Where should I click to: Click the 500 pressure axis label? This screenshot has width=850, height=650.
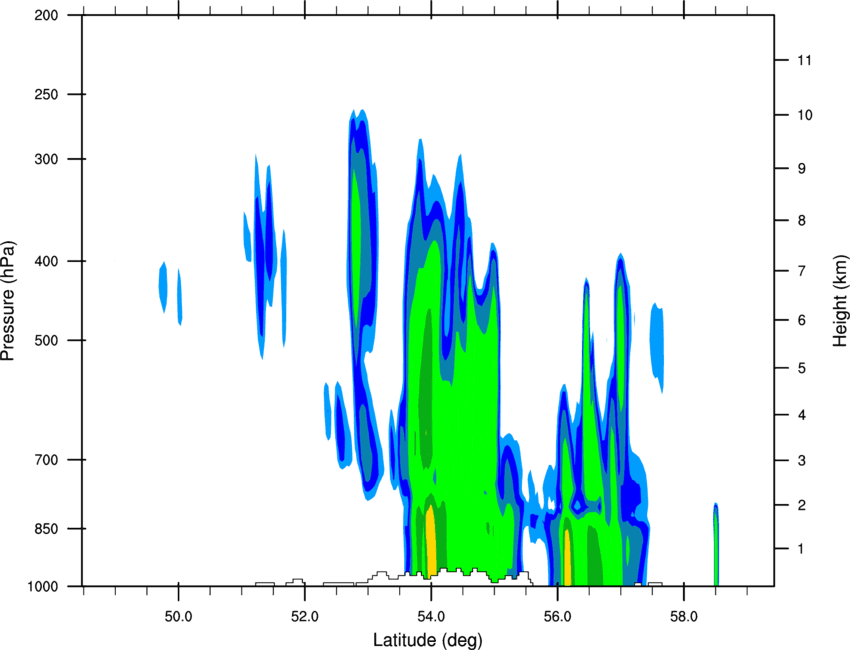(x=46, y=340)
